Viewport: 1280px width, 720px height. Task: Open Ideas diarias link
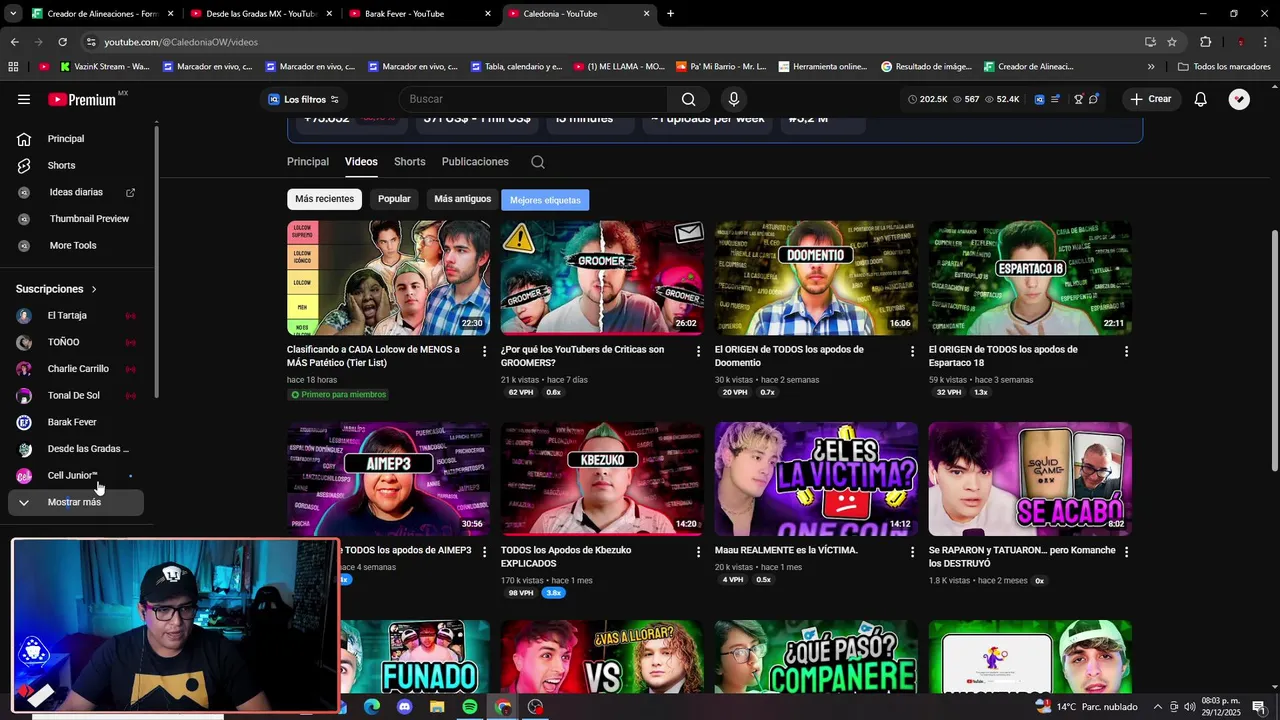coord(78,192)
